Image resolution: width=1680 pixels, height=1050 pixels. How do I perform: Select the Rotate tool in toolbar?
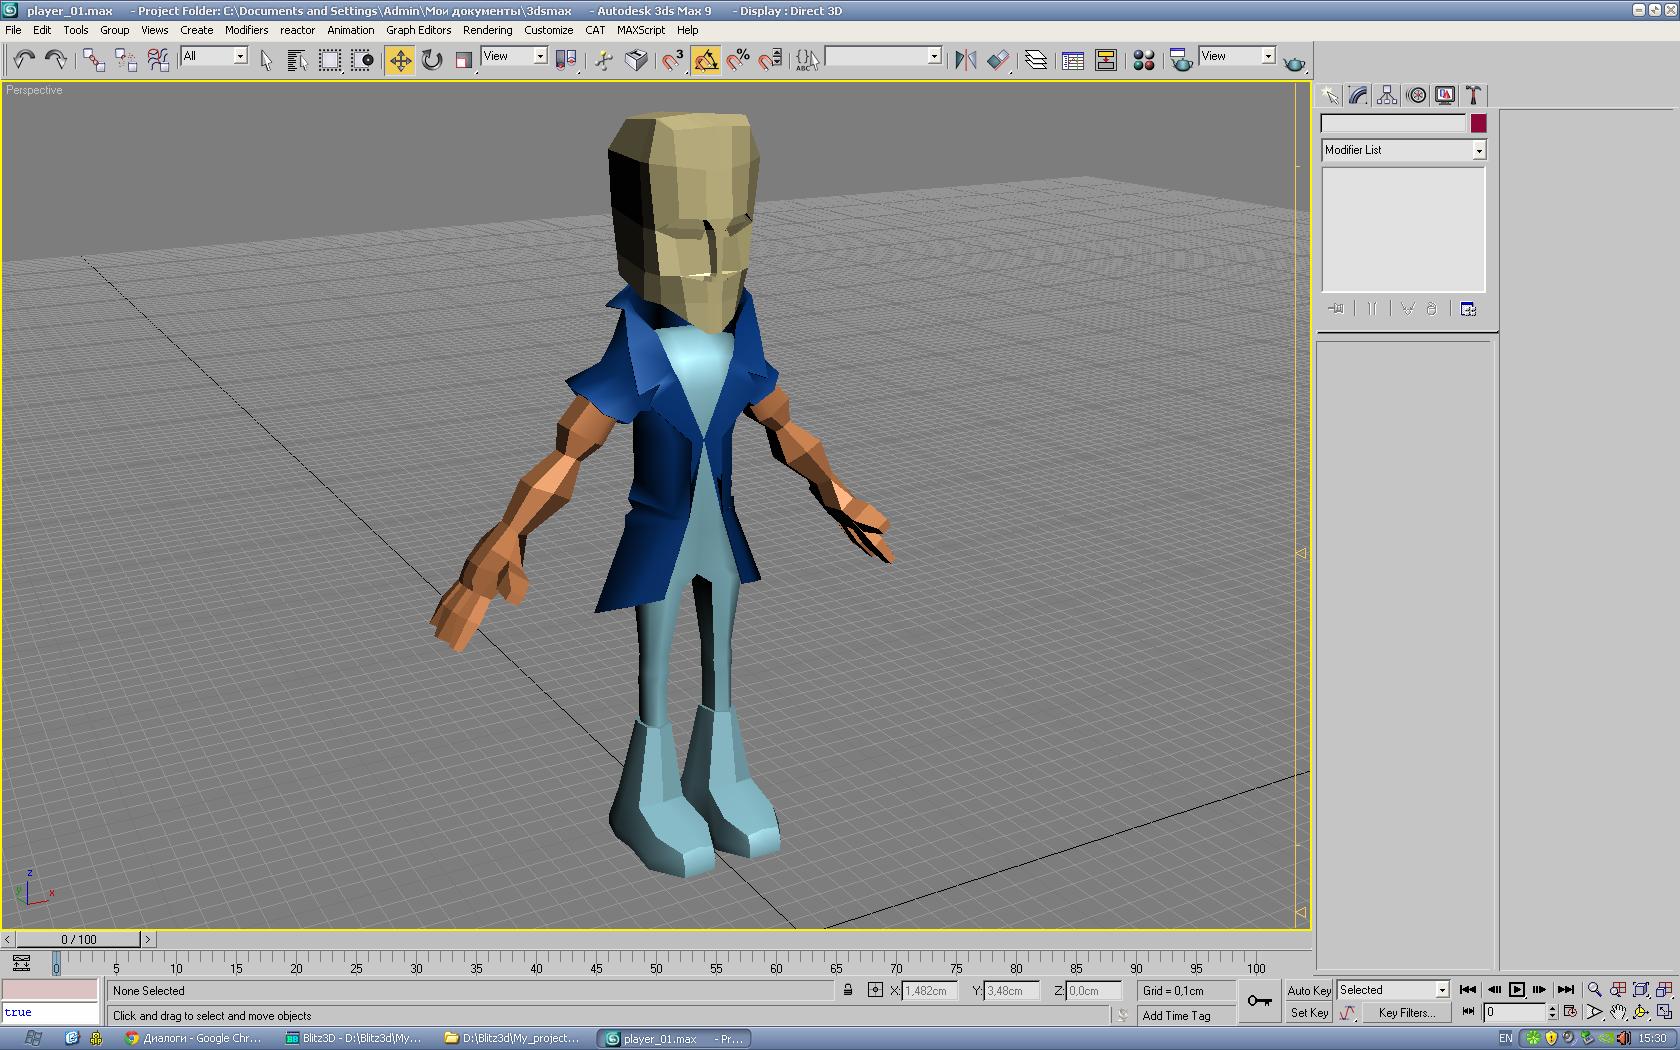(x=432, y=61)
